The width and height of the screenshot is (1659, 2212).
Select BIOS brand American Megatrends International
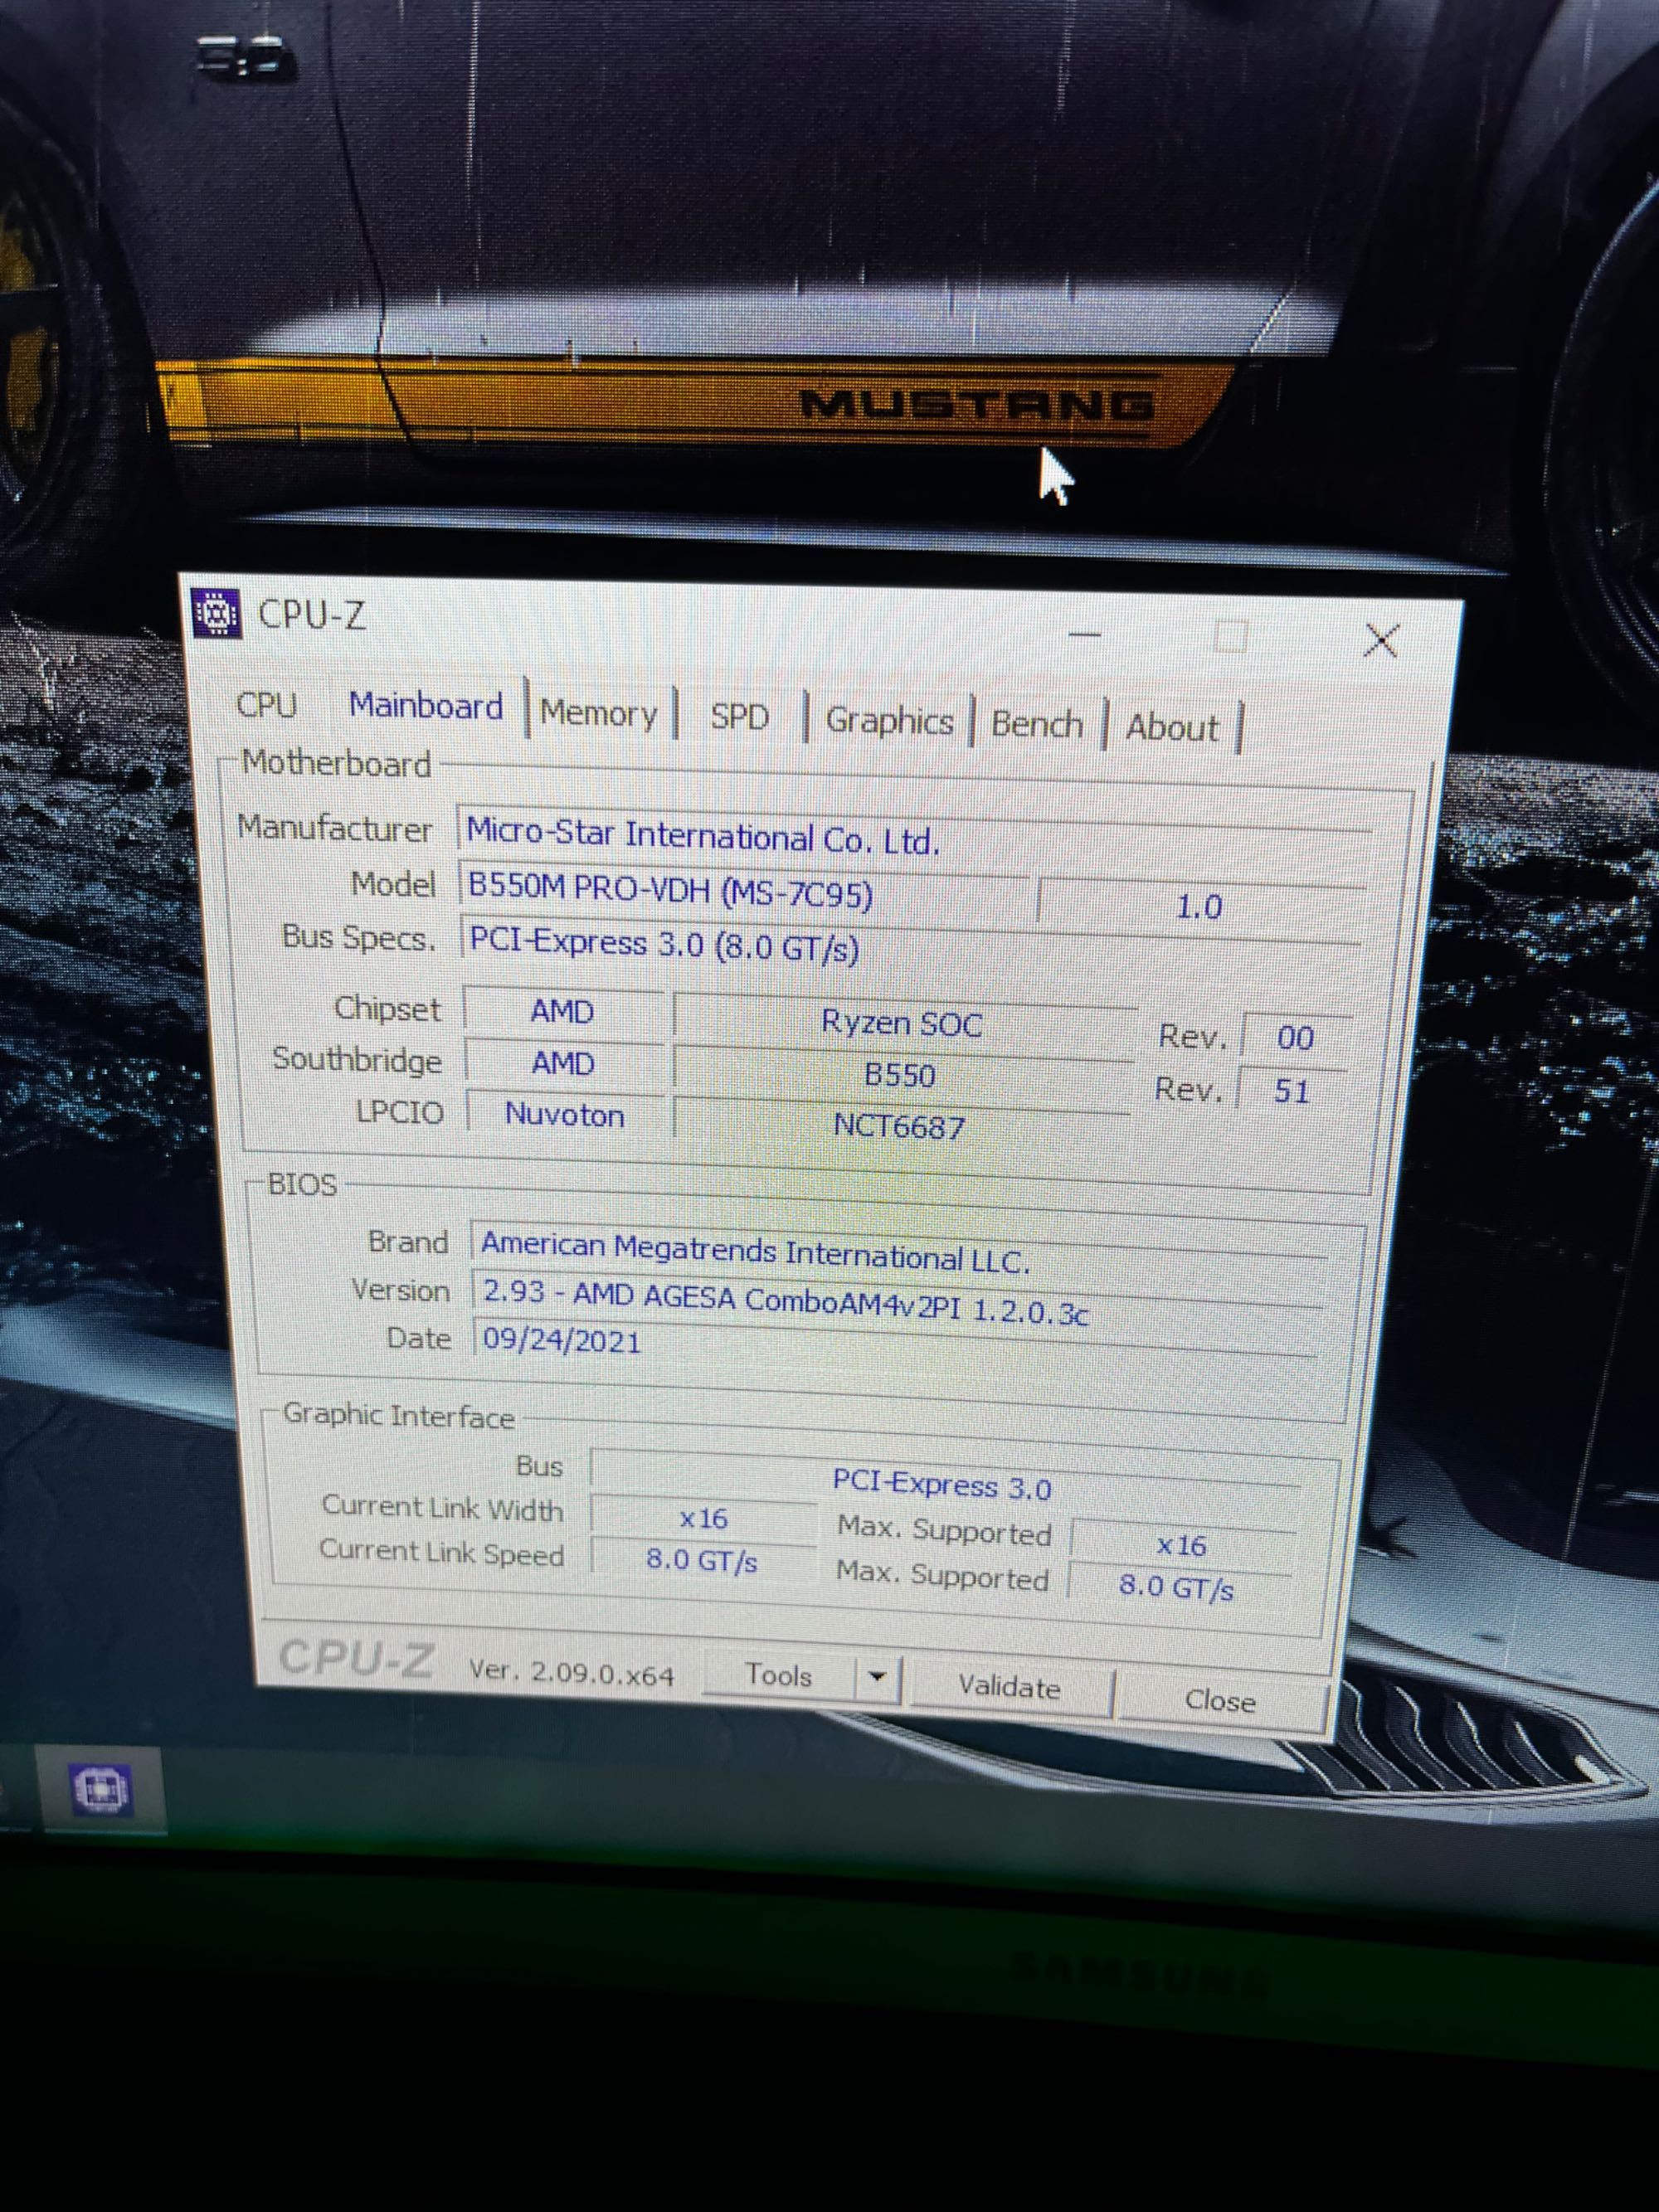coord(898,1254)
